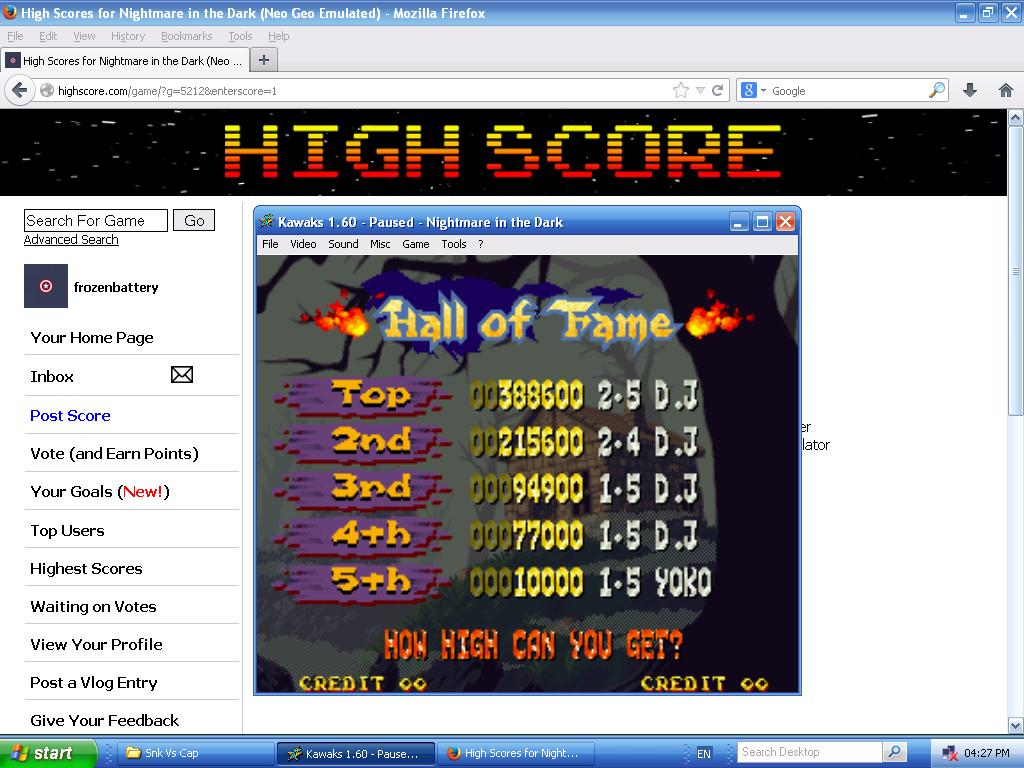Minimize the Kawaks window
This screenshot has width=1024, height=768.
(739, 222)
